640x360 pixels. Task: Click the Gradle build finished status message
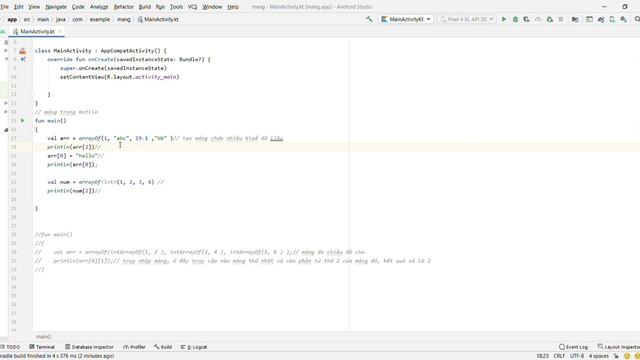click(x=57, y=356)
